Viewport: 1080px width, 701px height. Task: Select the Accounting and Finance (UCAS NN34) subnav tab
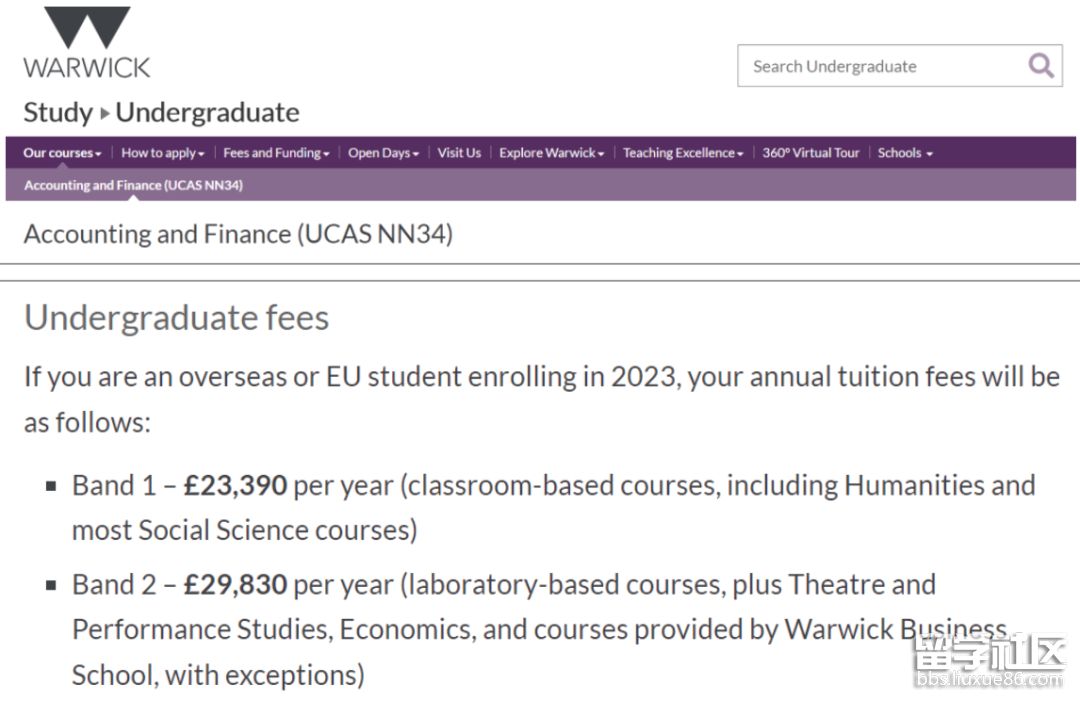pyautogui.click(x=134, y=185)
